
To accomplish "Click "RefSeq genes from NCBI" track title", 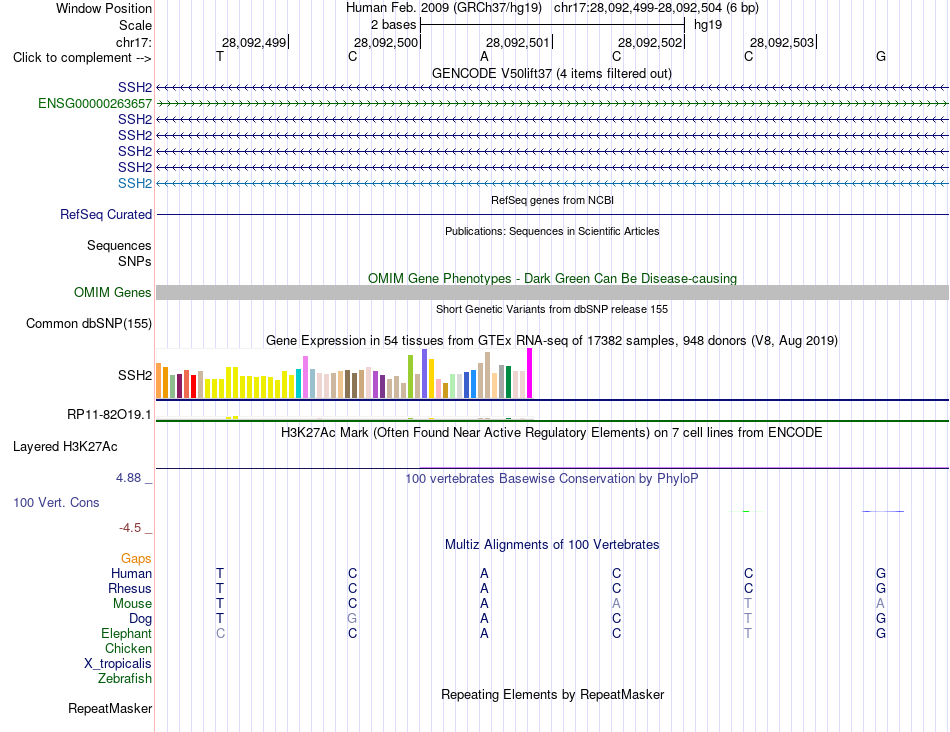I will pyautogui.click(x=552, y=200).
